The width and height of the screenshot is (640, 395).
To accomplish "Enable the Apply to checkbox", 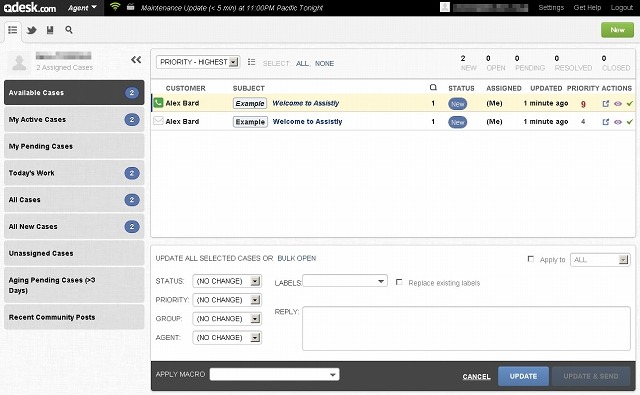I will (x=531, y=259).
